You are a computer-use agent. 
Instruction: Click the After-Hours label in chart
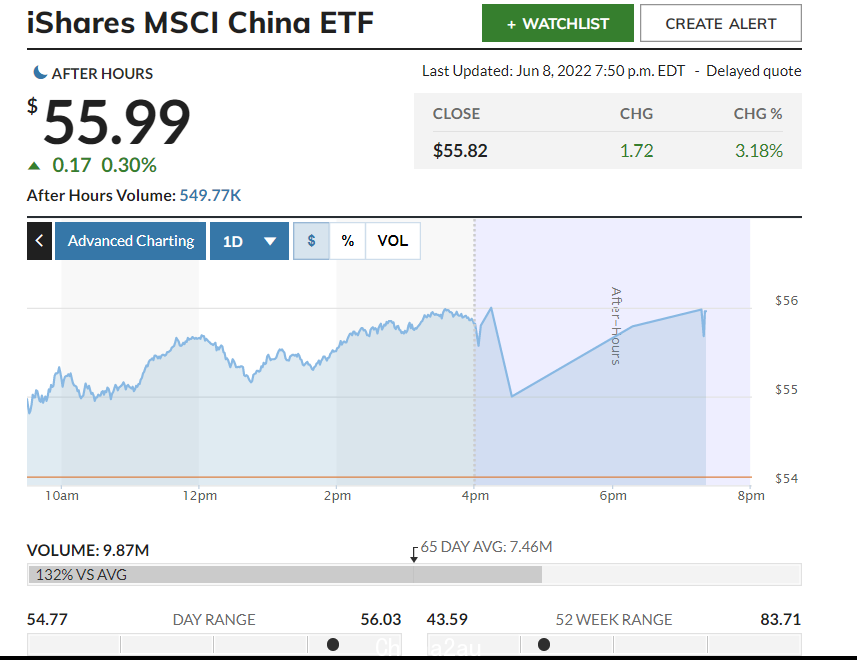(616, 326)
